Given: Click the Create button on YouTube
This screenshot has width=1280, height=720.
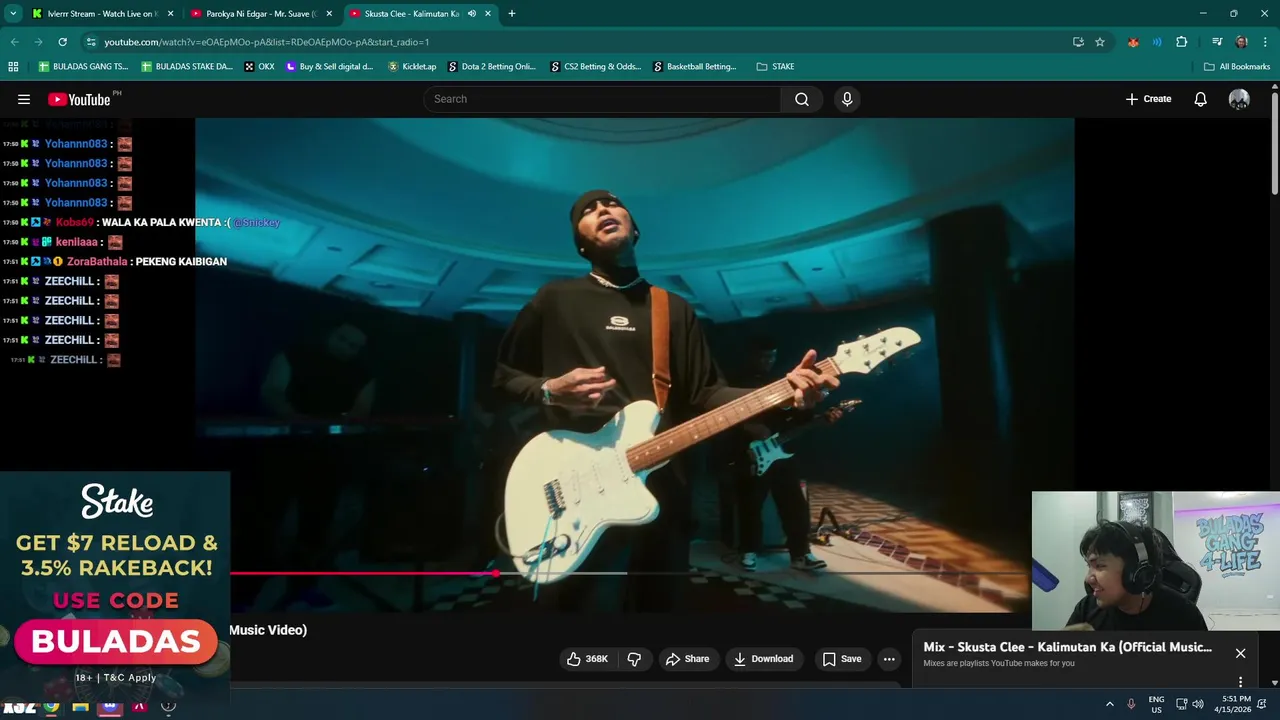Looking at the screenshot, I should 1148,99.
